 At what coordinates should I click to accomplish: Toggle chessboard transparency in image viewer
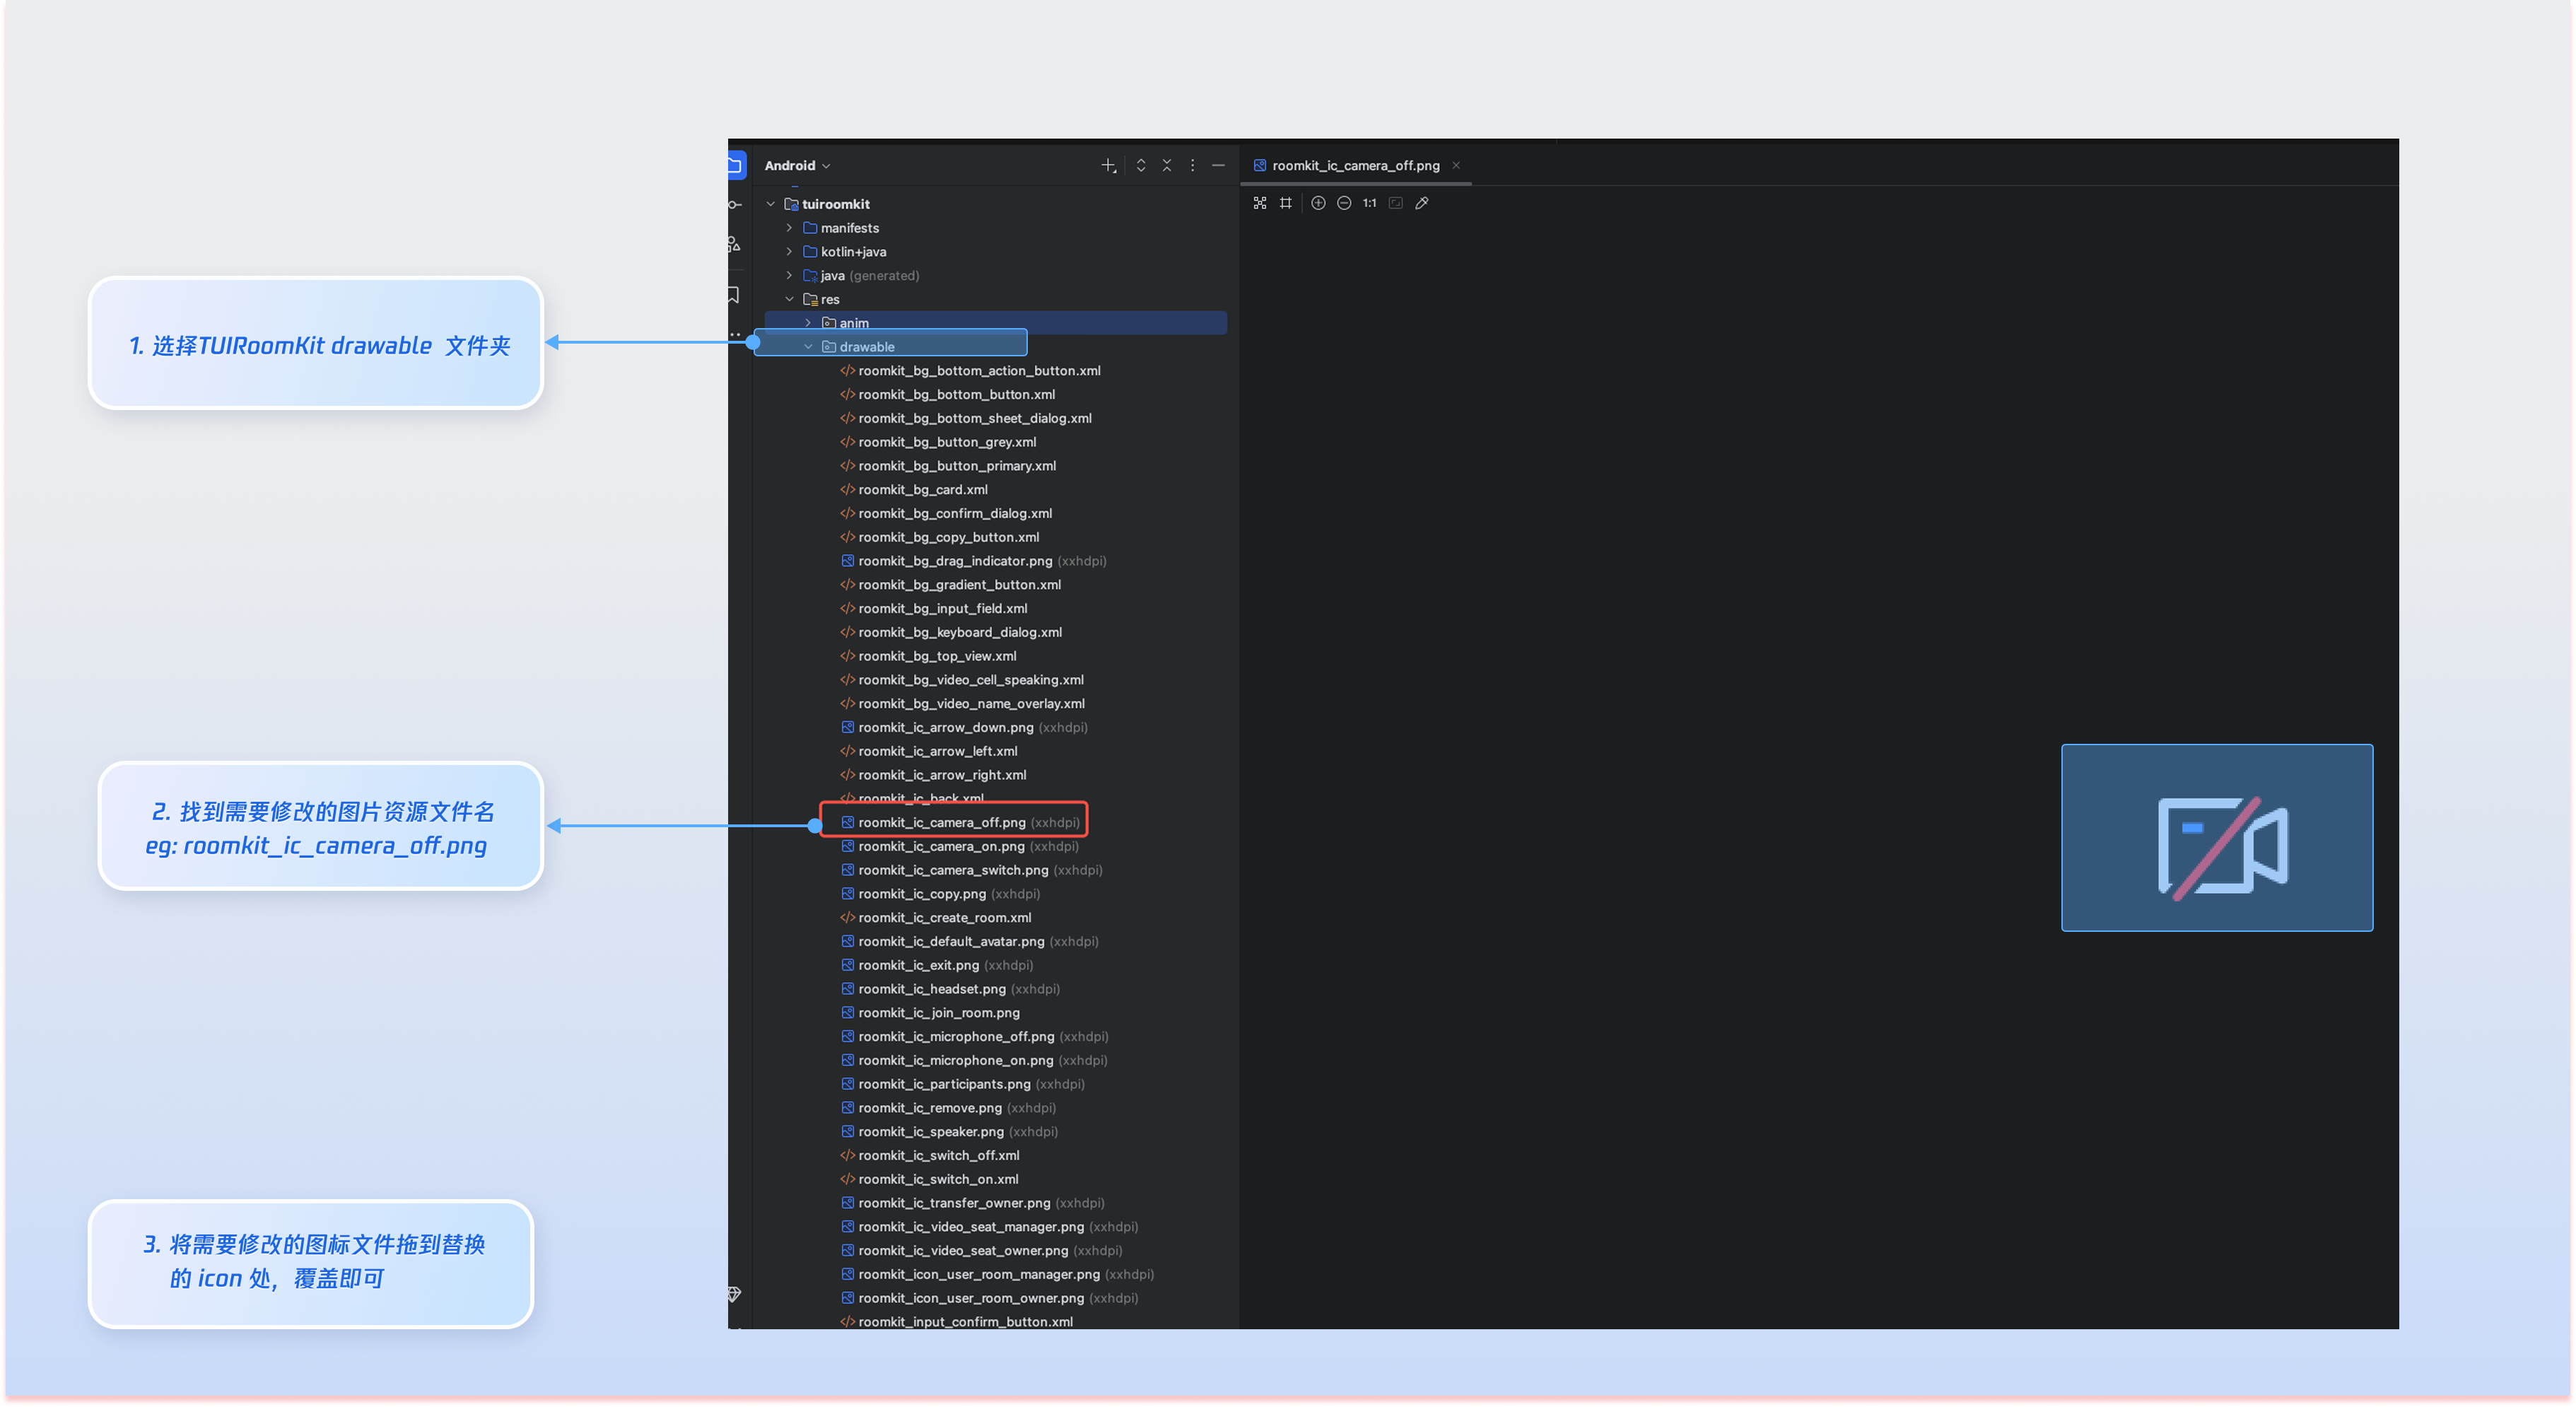coord(1260,203)
